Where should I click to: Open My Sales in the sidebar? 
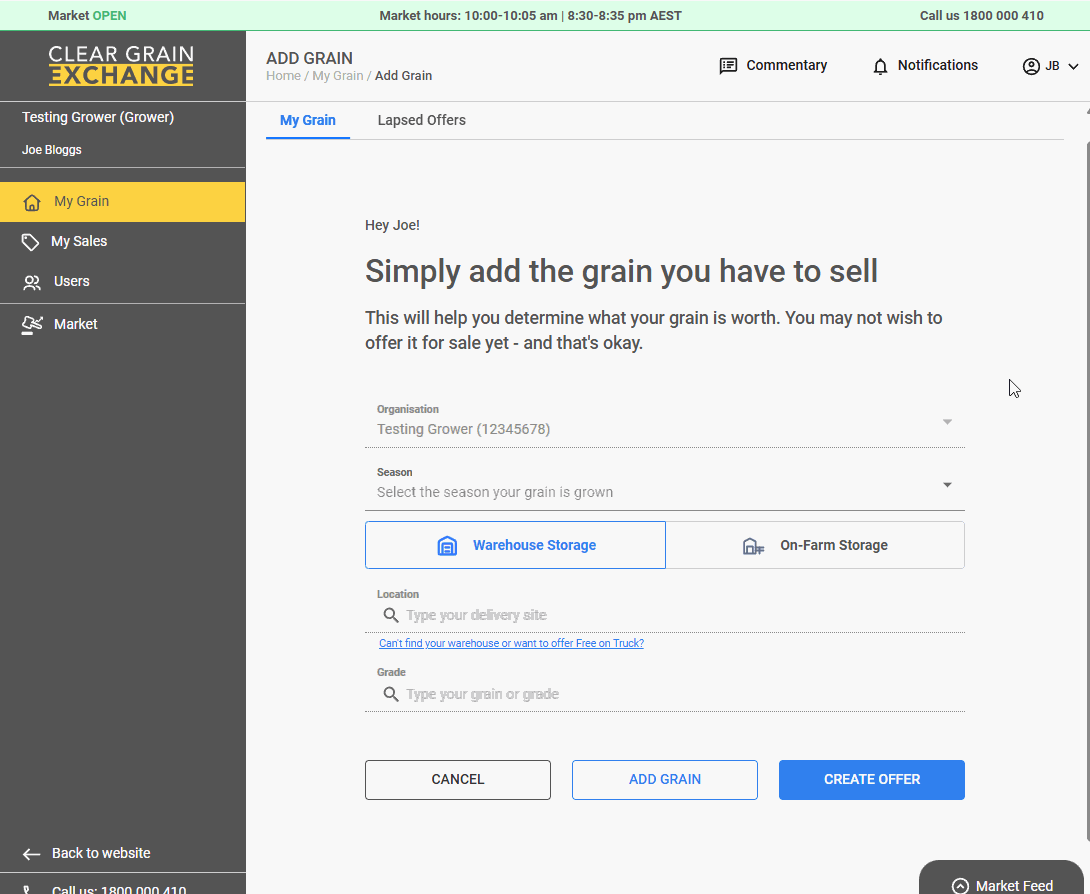122,242
